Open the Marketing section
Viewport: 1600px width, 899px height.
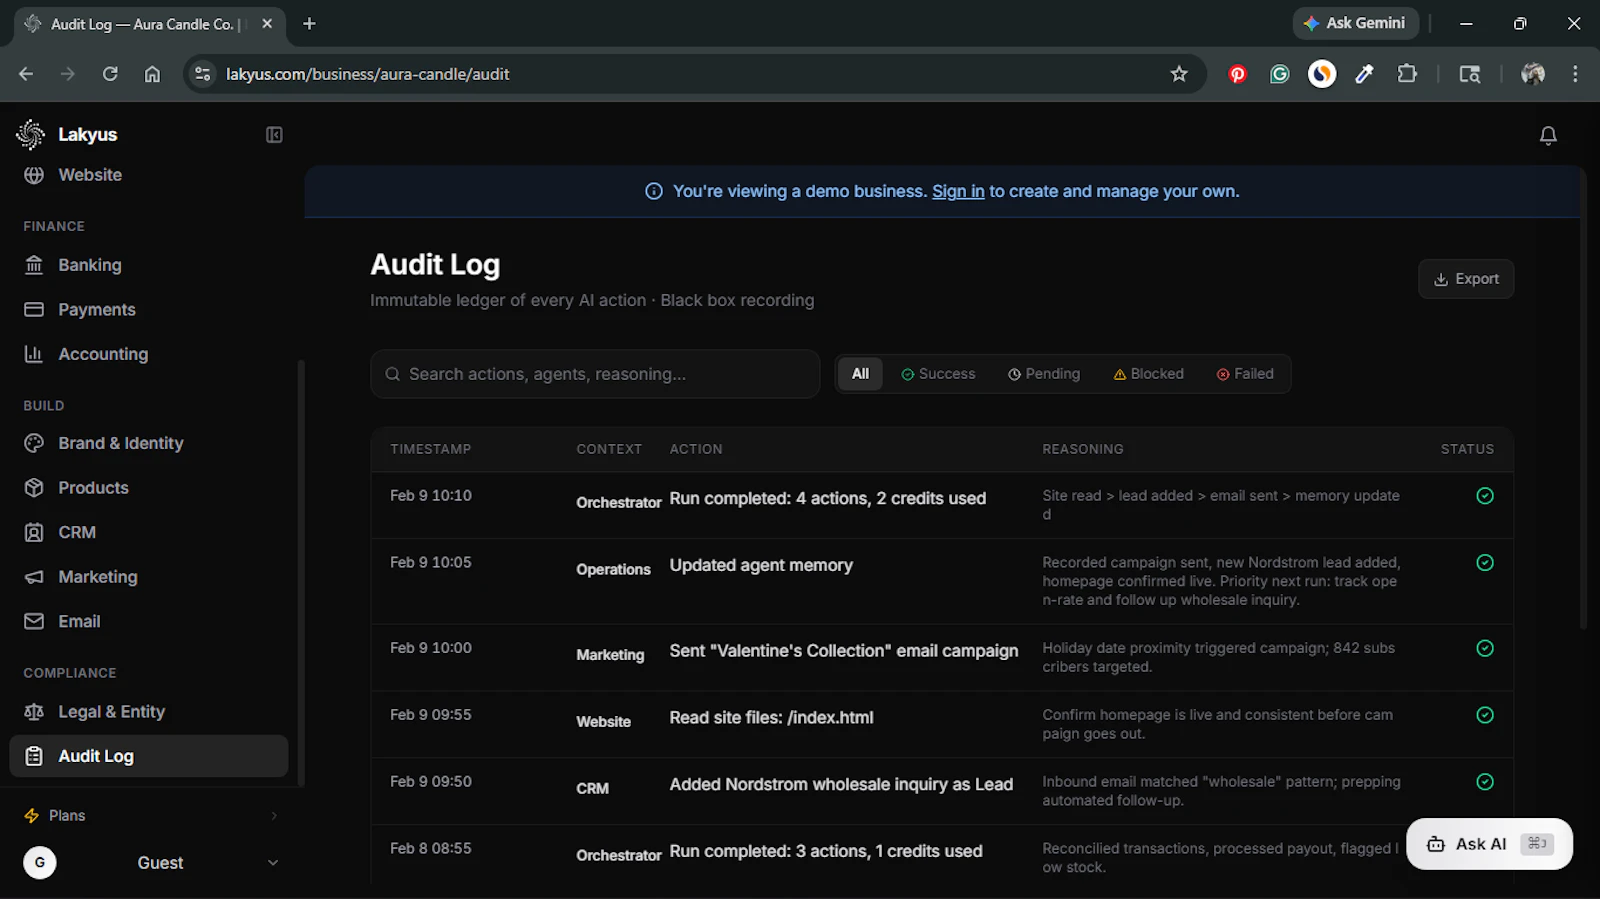tap(149, 577)
